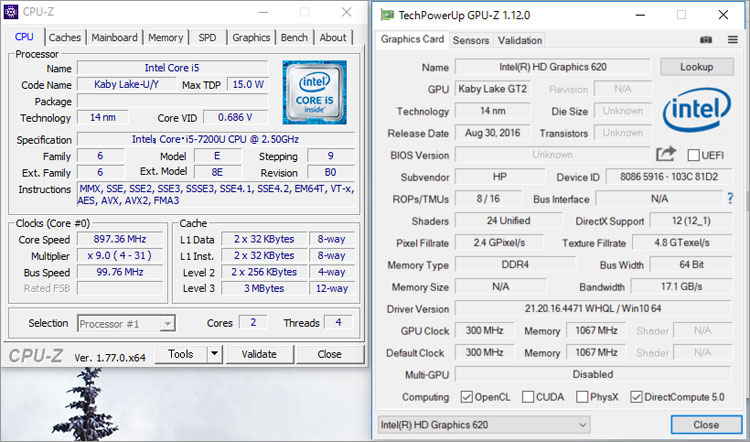Click the Device ID value 8086 5916

[x=669, y=177]
